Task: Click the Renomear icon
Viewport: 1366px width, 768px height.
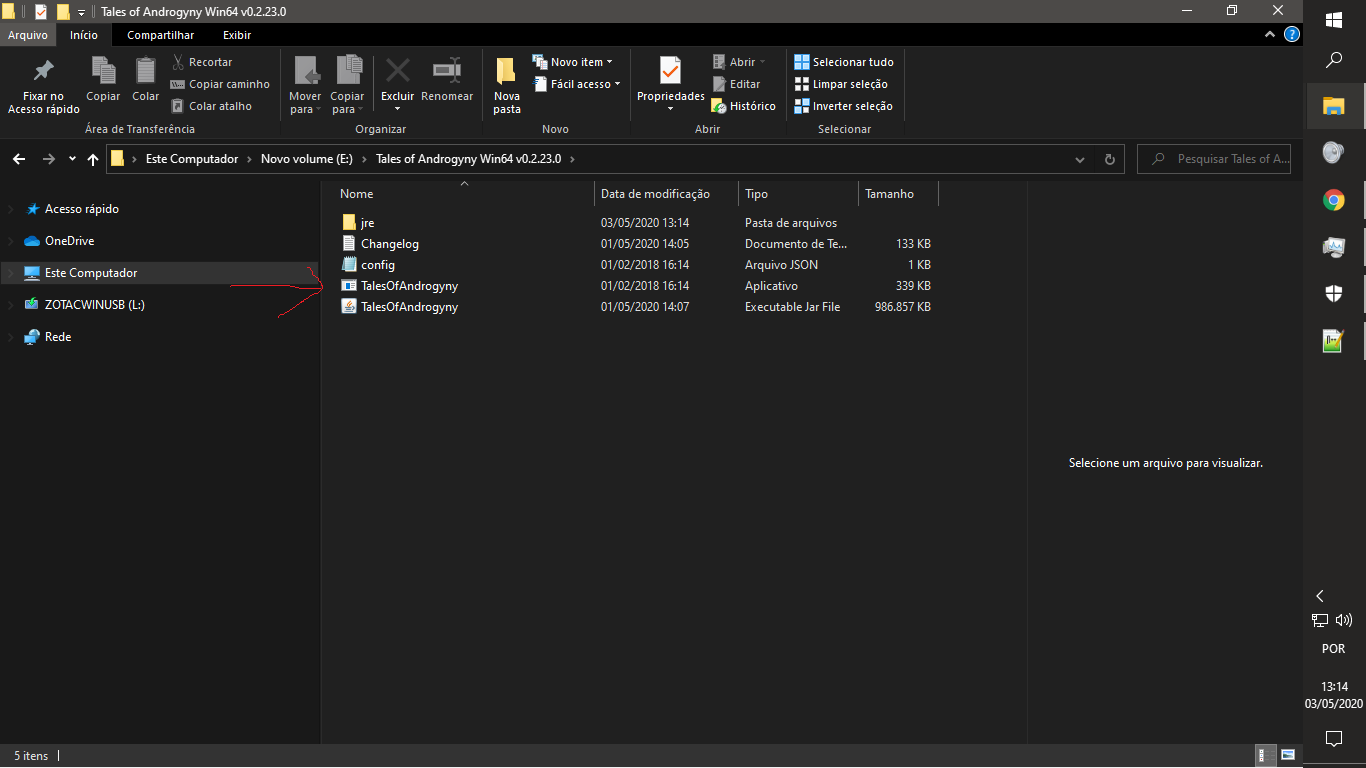Action: pyautogui.click(x=446, y=70)
